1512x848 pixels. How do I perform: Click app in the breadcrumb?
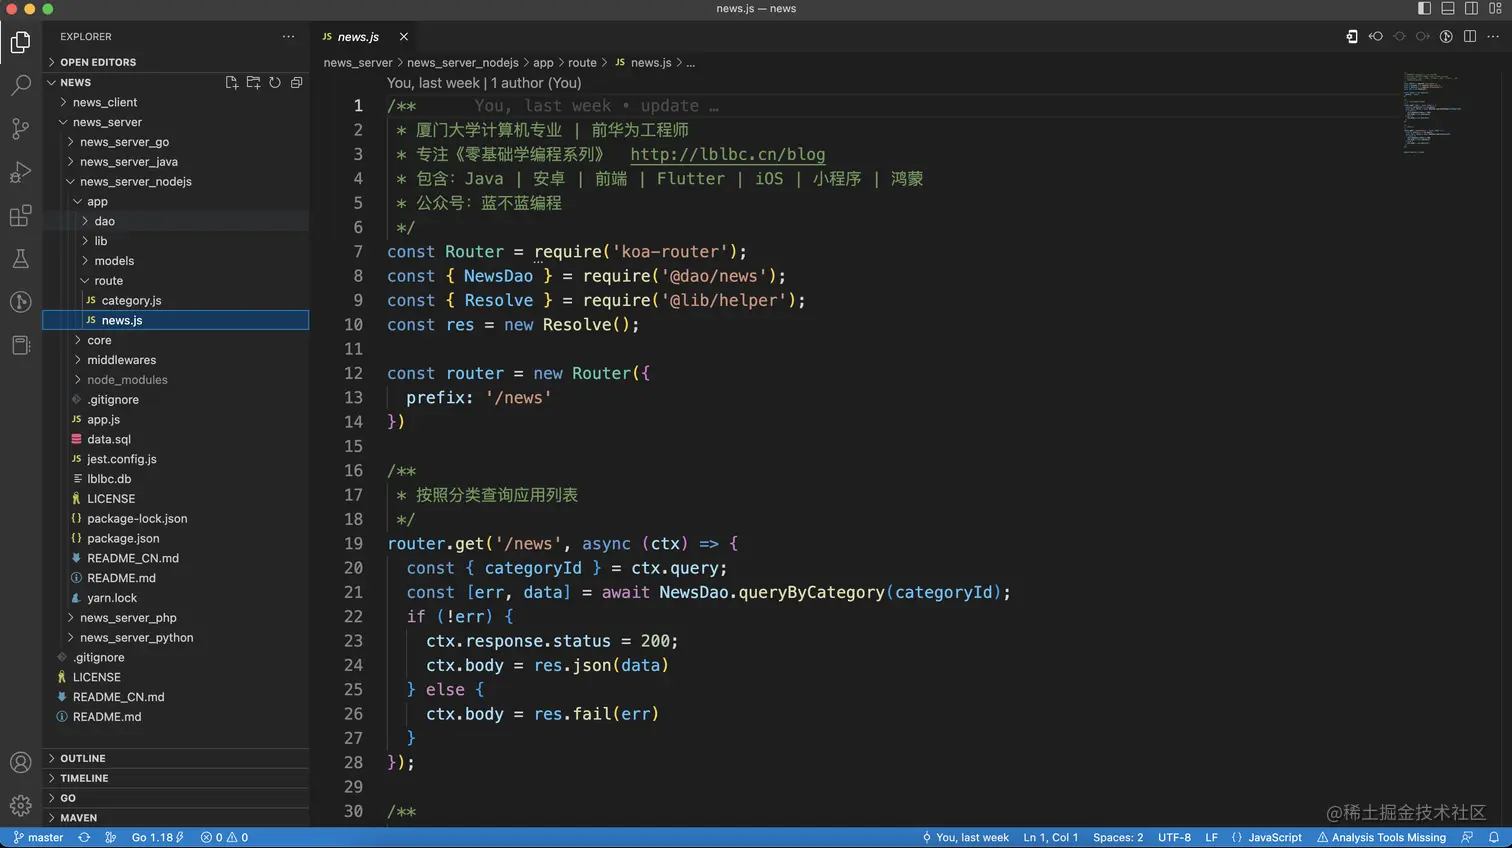coord(543,62)
